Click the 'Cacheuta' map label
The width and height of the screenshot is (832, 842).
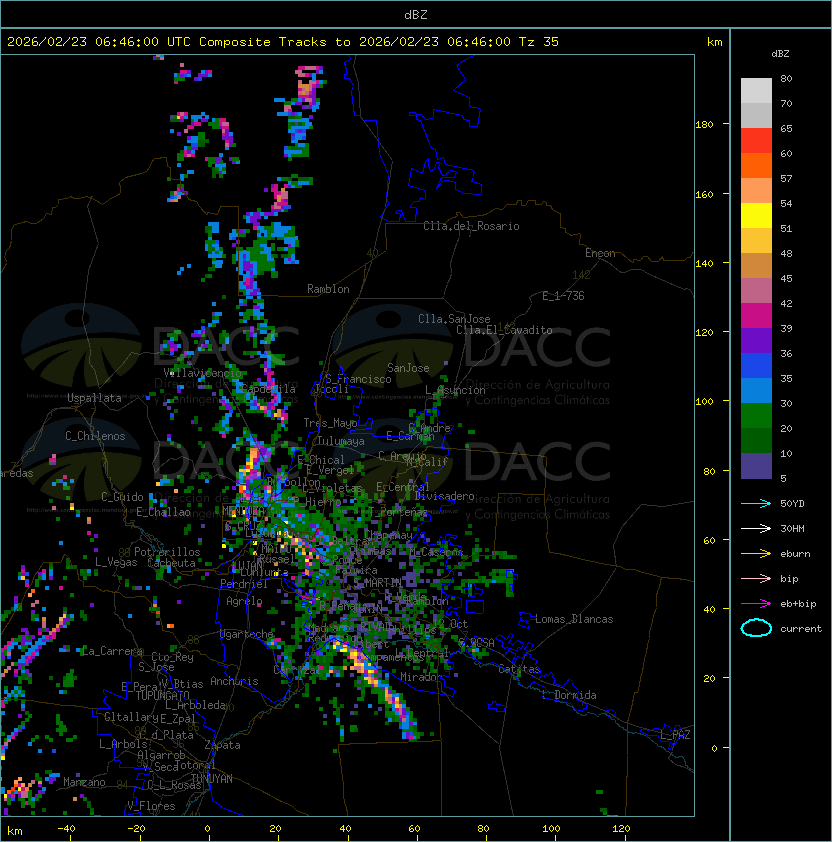171,563
